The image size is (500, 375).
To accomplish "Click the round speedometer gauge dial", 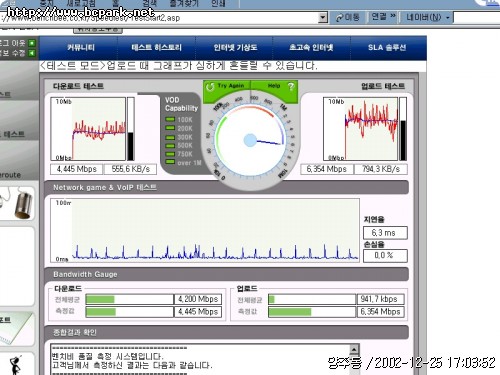I will click(251, 140).
